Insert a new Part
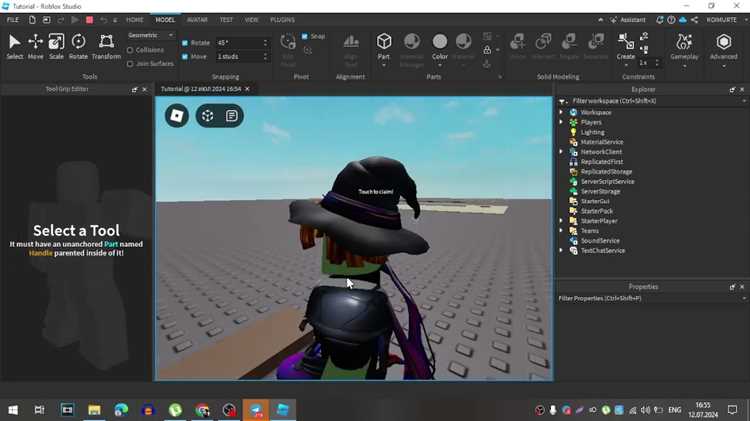 pos(384,42)
